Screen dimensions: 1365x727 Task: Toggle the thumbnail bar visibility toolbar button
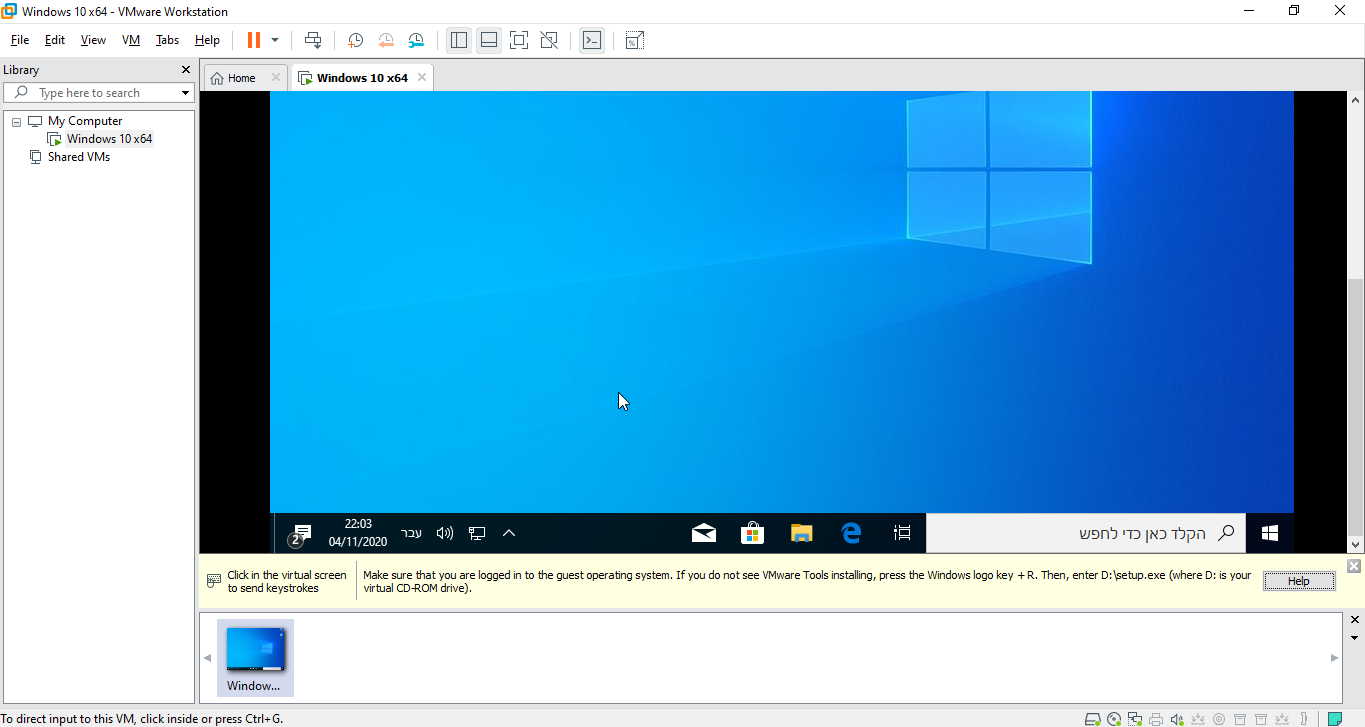489,40
